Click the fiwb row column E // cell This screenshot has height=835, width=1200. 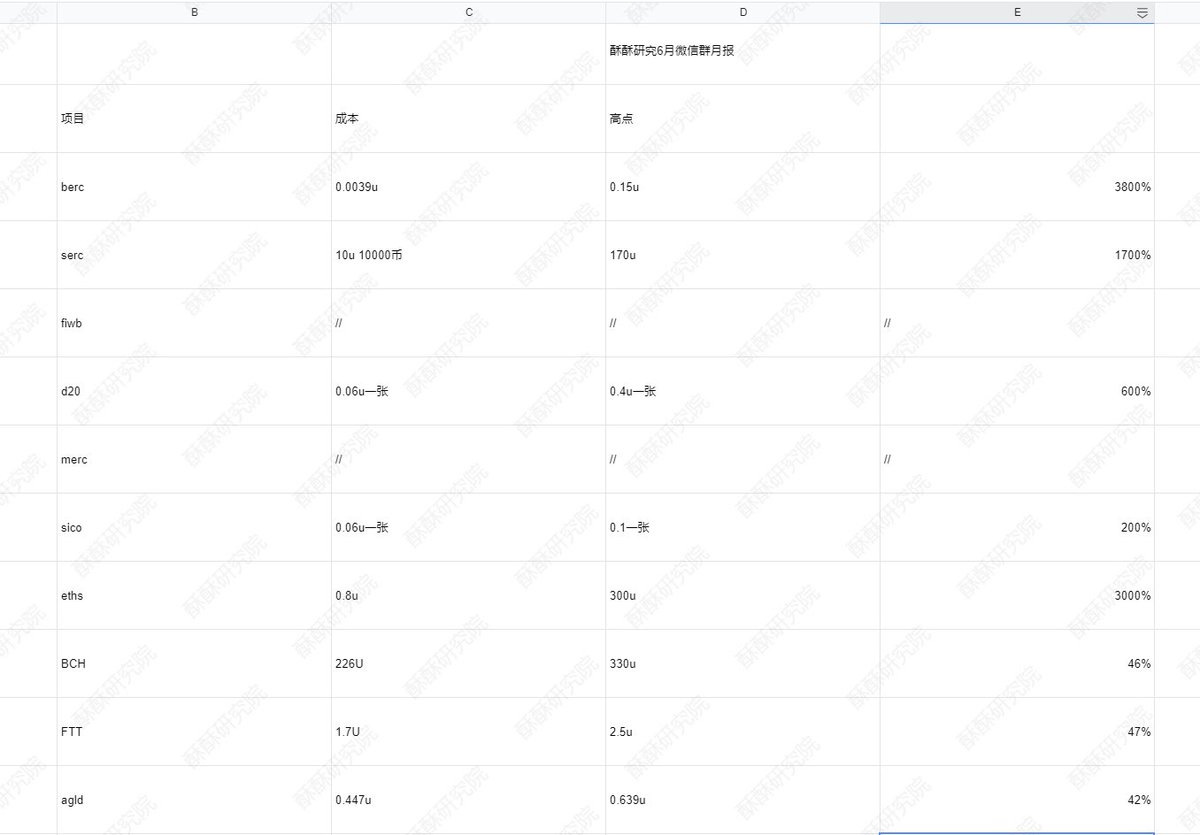tap(1017, 323)
